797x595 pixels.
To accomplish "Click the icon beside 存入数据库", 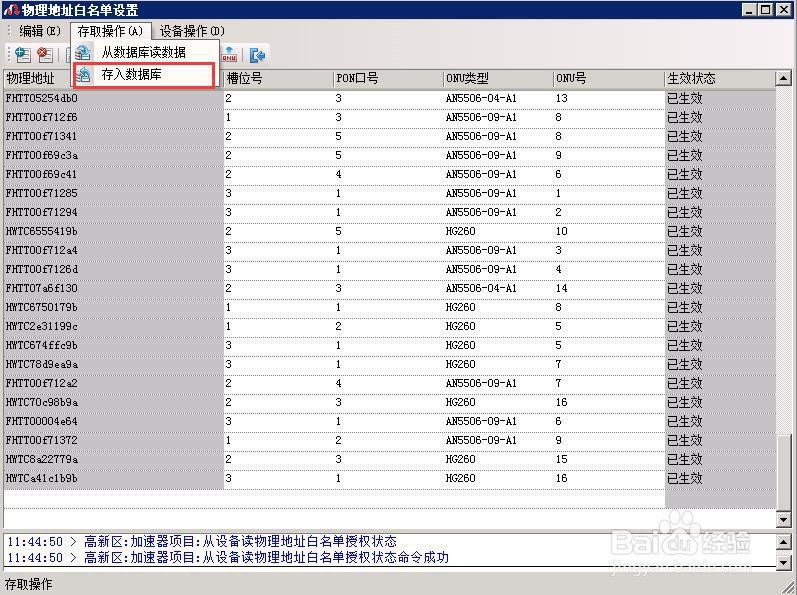I will coord(83,75).
